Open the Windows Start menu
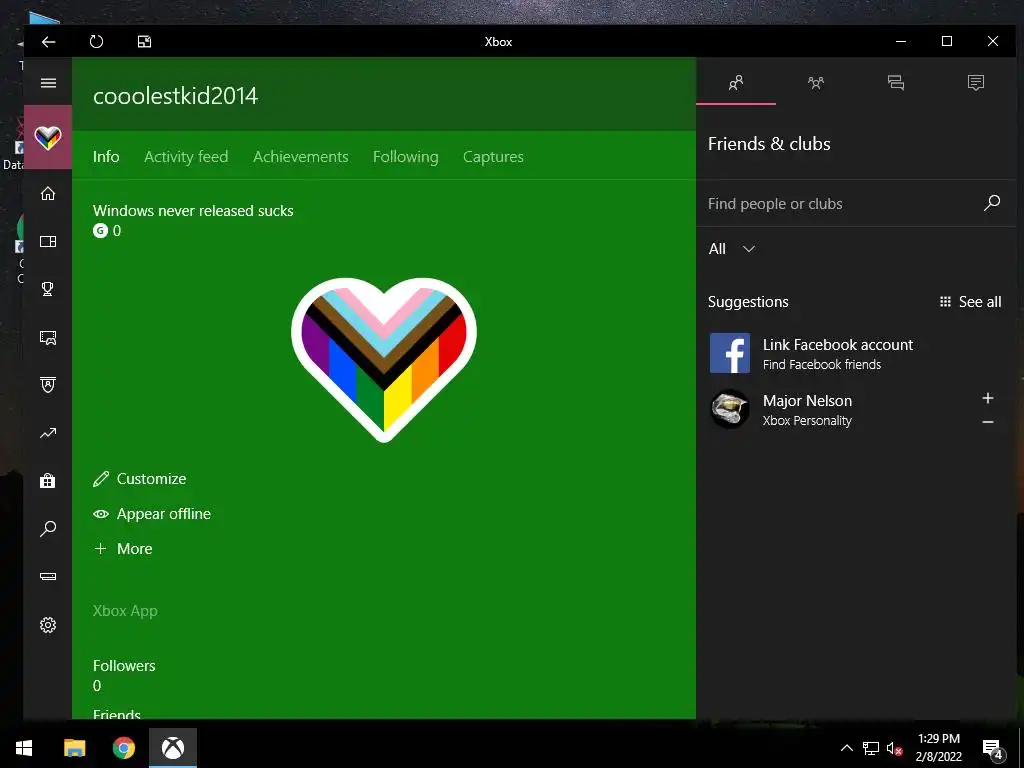The width and height of the screenshot is (1024, 768). coord(24,748)
